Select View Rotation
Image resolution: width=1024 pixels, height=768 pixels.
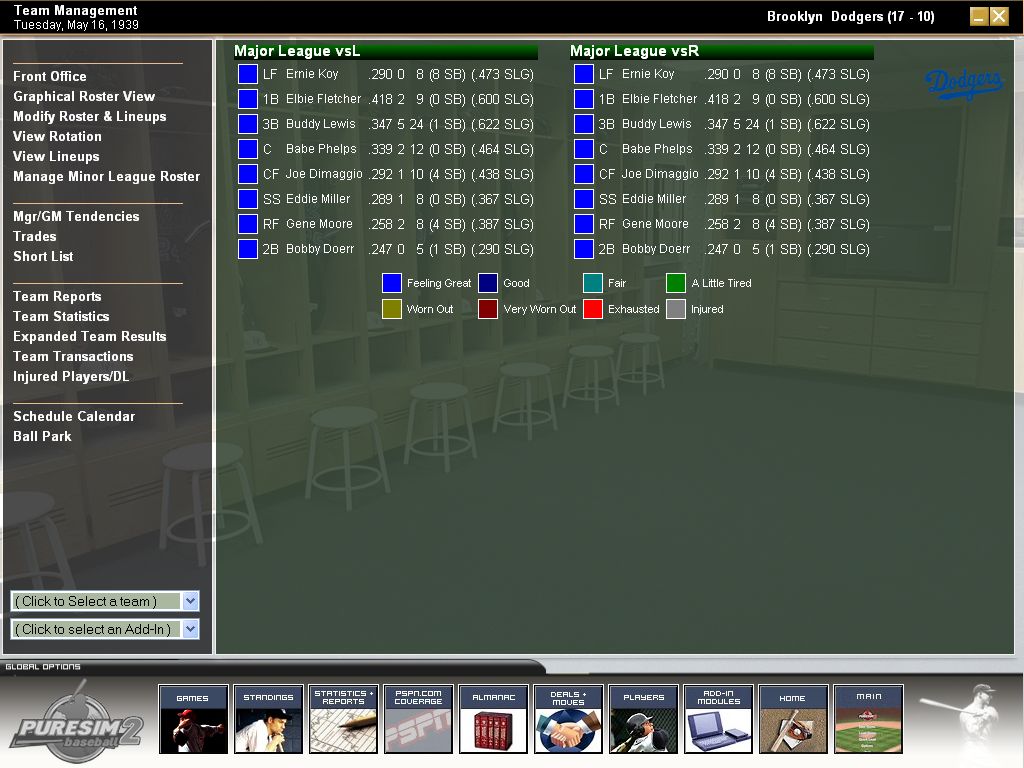click(x=57, y=136)
